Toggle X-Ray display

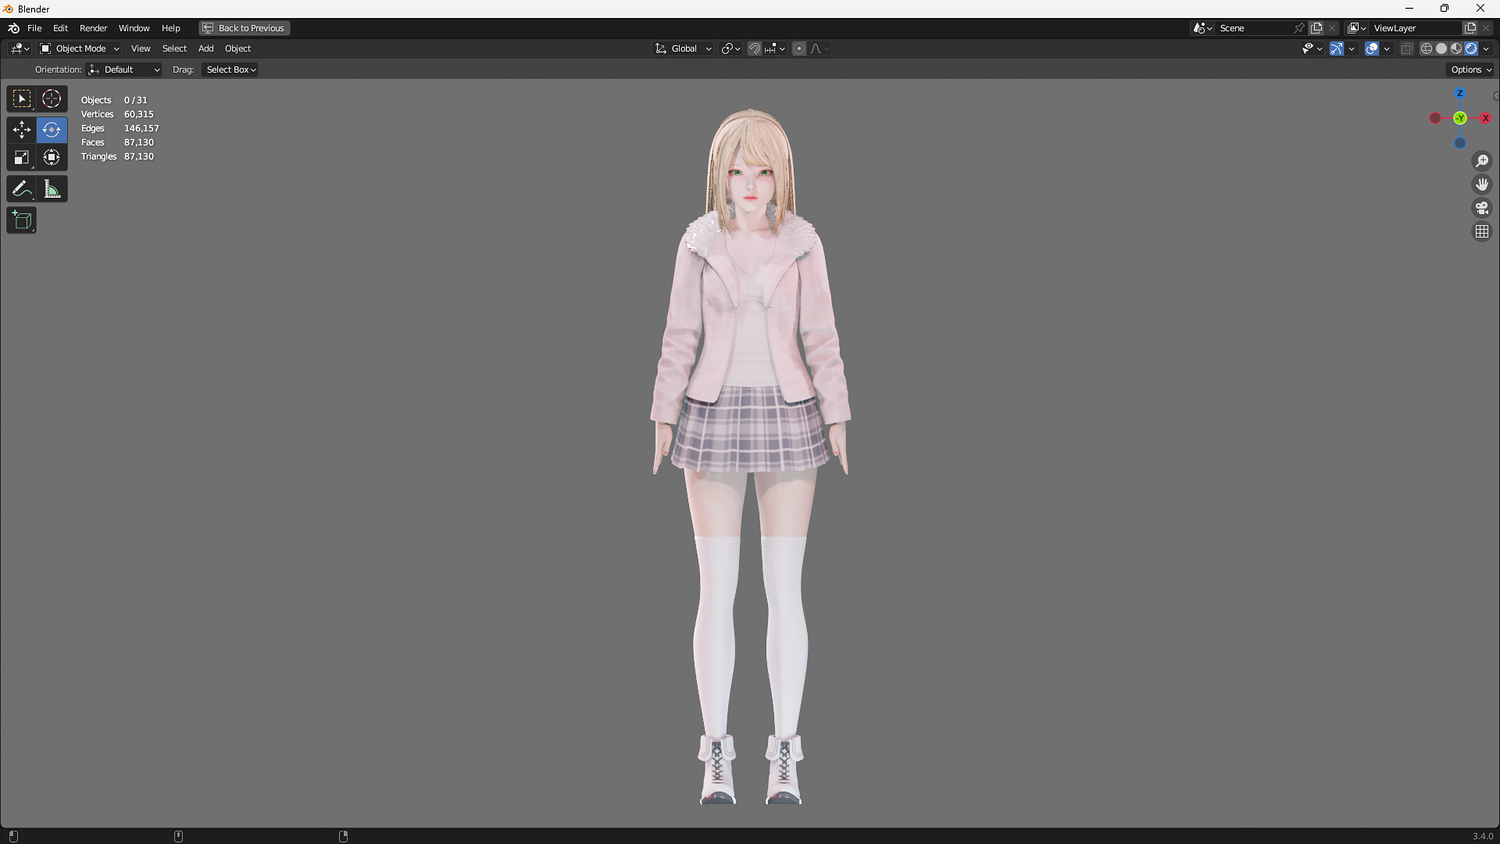click(x=1406, y=48)
